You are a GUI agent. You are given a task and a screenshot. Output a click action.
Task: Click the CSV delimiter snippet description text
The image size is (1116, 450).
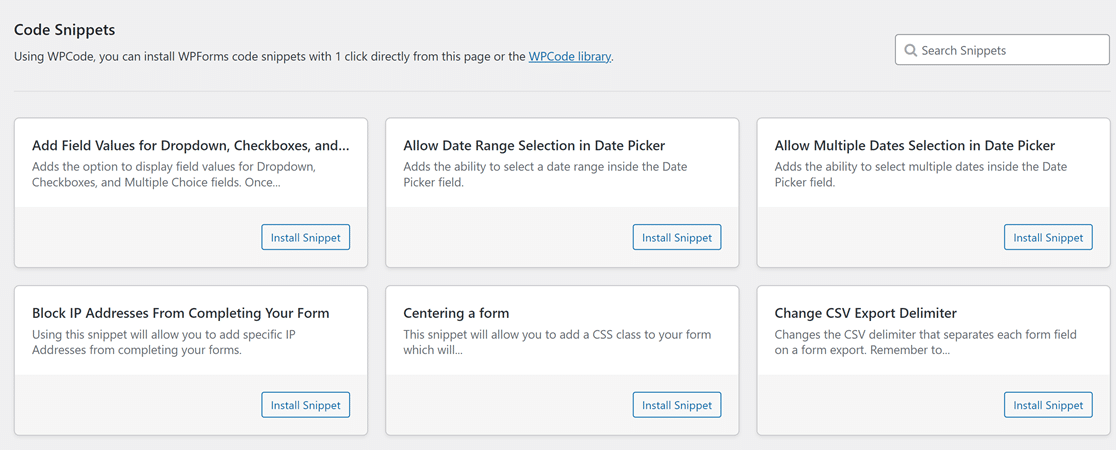[925, 342]
